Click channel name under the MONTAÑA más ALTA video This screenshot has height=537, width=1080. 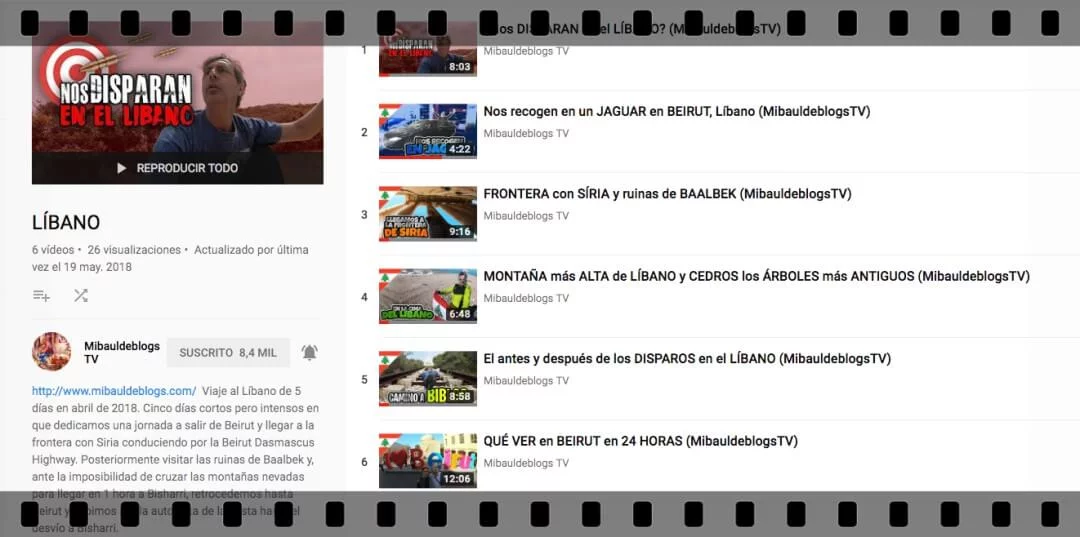click(526, 299)
